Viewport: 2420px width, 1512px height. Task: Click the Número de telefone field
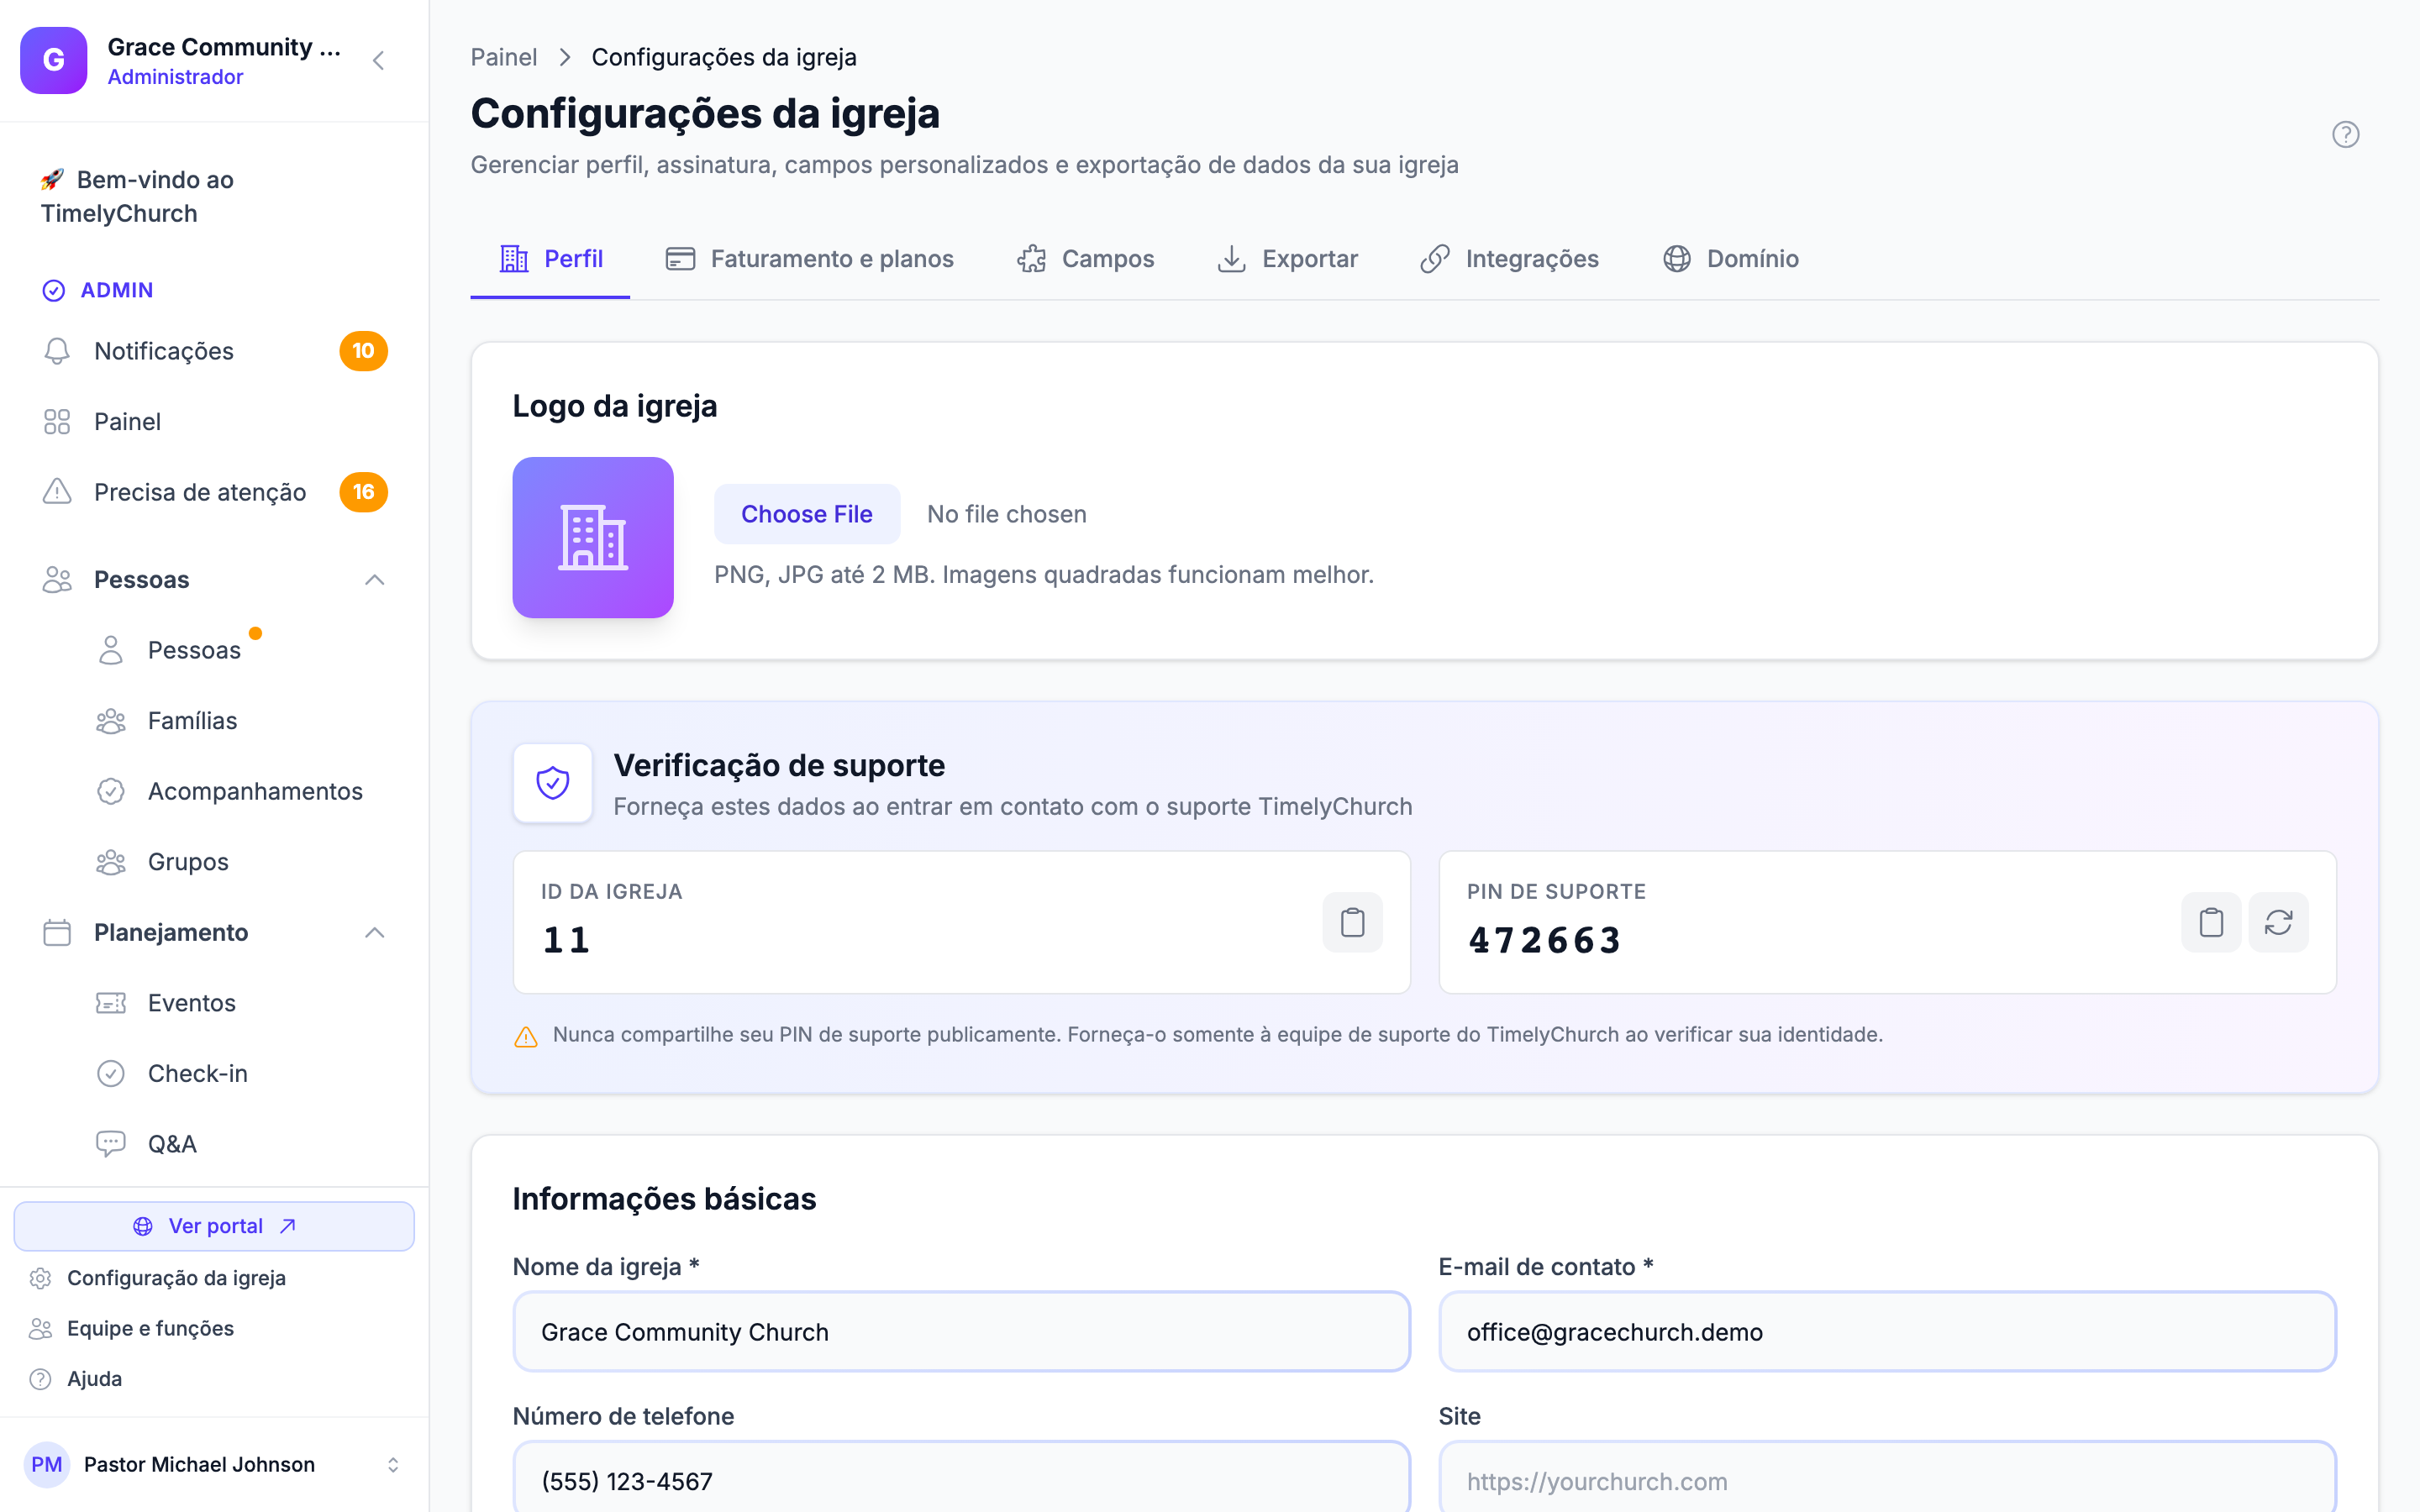coord(961,1477)
